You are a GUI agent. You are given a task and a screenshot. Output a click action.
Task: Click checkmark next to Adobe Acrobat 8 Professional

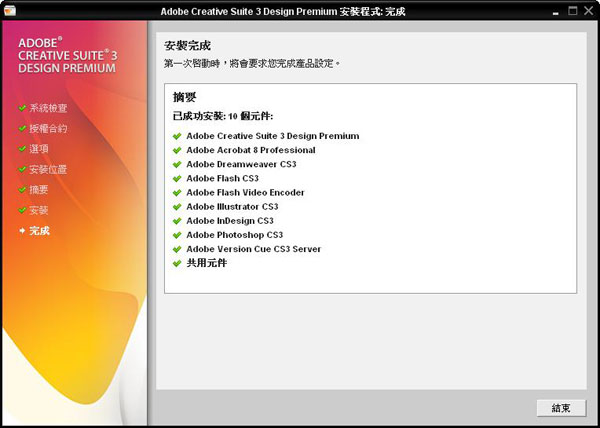(x=177, y=150)
